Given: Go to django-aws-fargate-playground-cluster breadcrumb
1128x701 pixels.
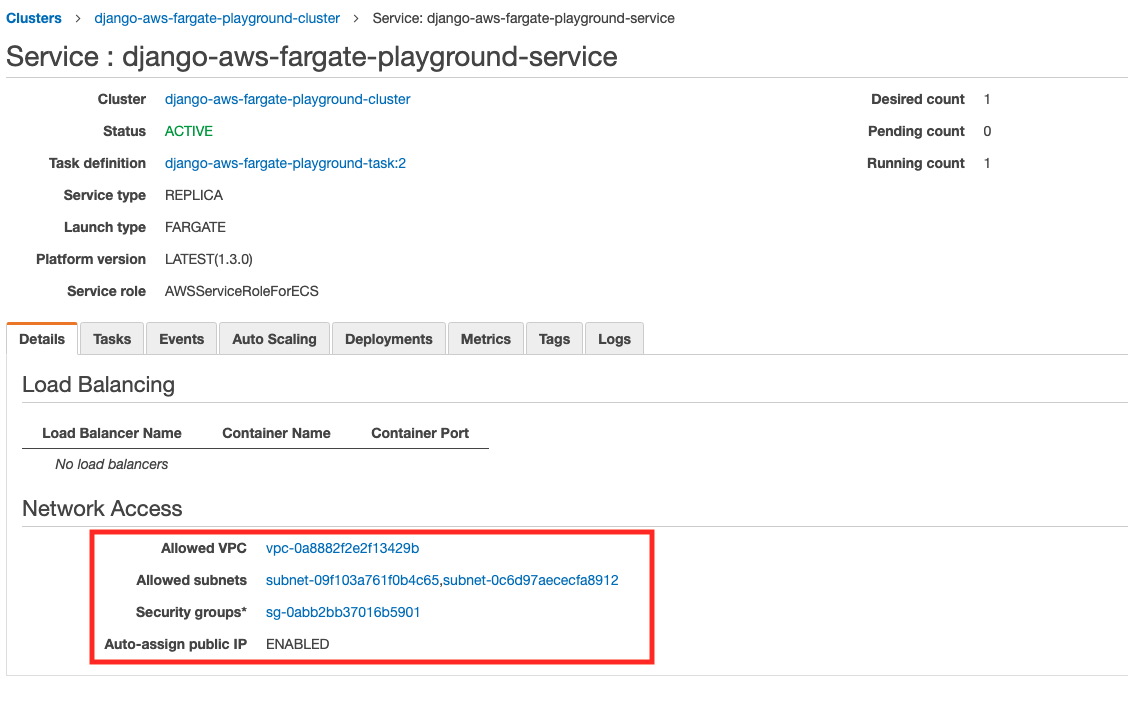Looking at the screenshot, I should coord(217,18).
